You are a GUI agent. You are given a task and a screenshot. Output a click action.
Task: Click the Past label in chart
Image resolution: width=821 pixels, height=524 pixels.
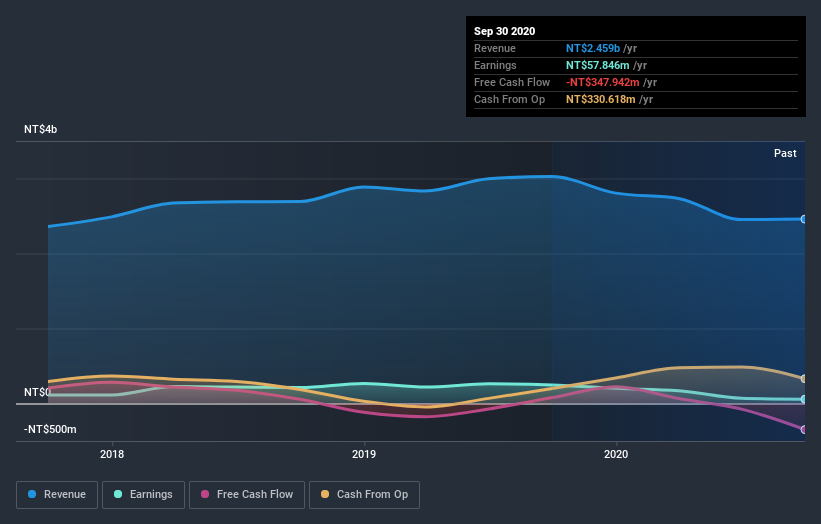(785, 153)
